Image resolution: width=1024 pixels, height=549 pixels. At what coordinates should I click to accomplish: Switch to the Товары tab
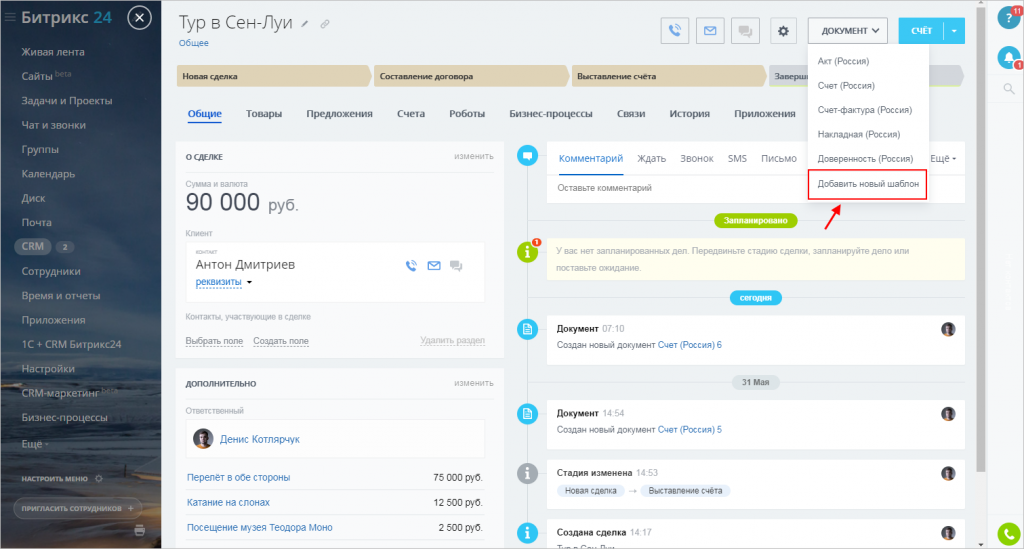tap(264, 114)
